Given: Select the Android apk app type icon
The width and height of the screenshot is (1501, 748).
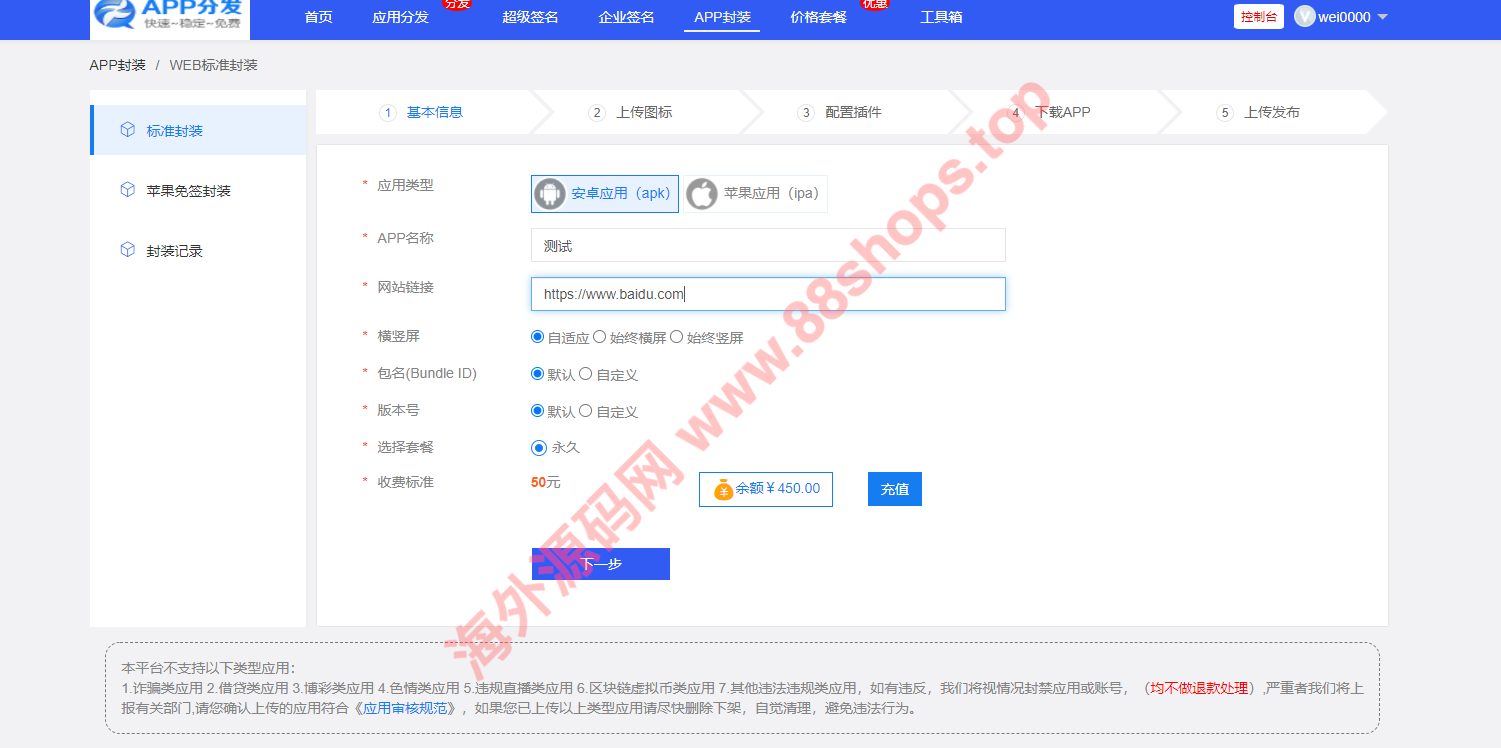Looking at the screenshot, I should (x=550, y=194).
